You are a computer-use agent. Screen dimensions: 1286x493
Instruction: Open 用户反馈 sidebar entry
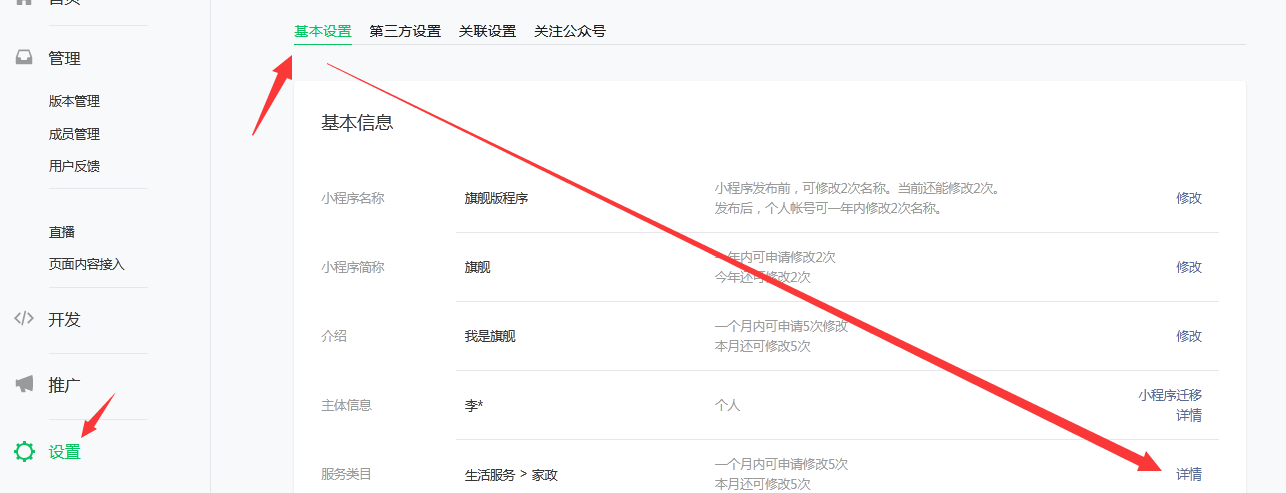74,166
